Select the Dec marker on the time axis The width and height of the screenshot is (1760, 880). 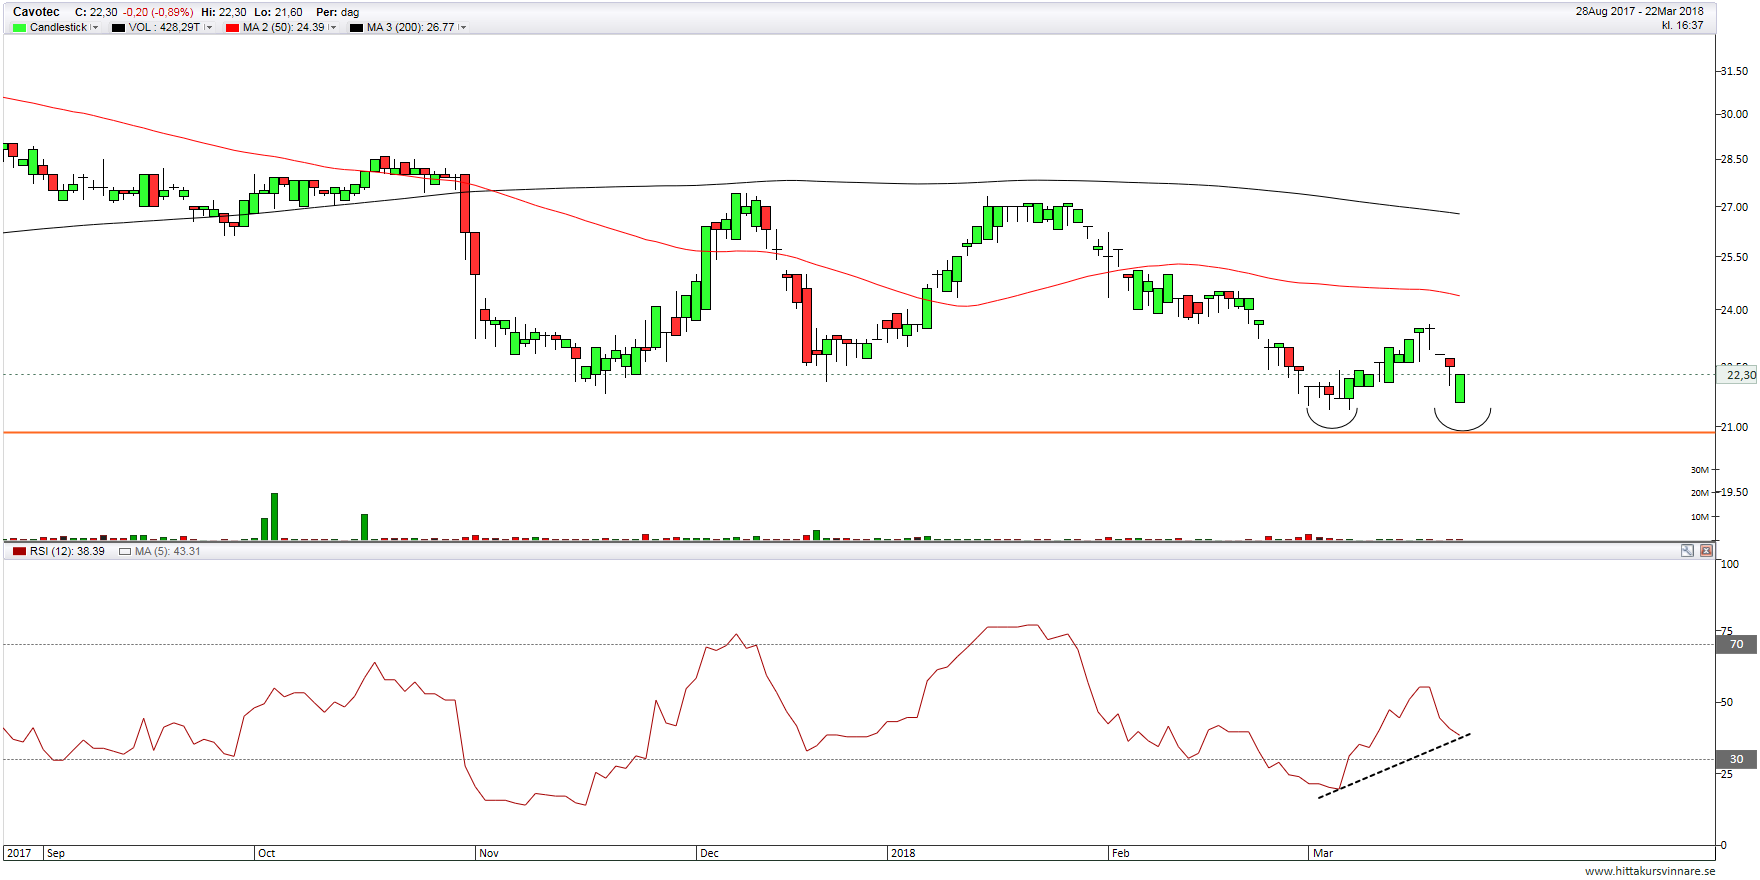tap(709, 853)
